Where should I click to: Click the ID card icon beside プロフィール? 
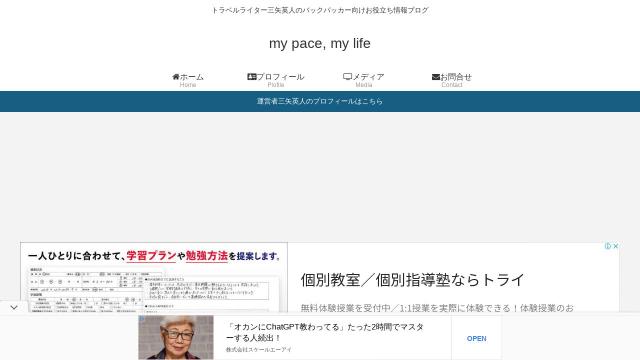click(252, 77)
